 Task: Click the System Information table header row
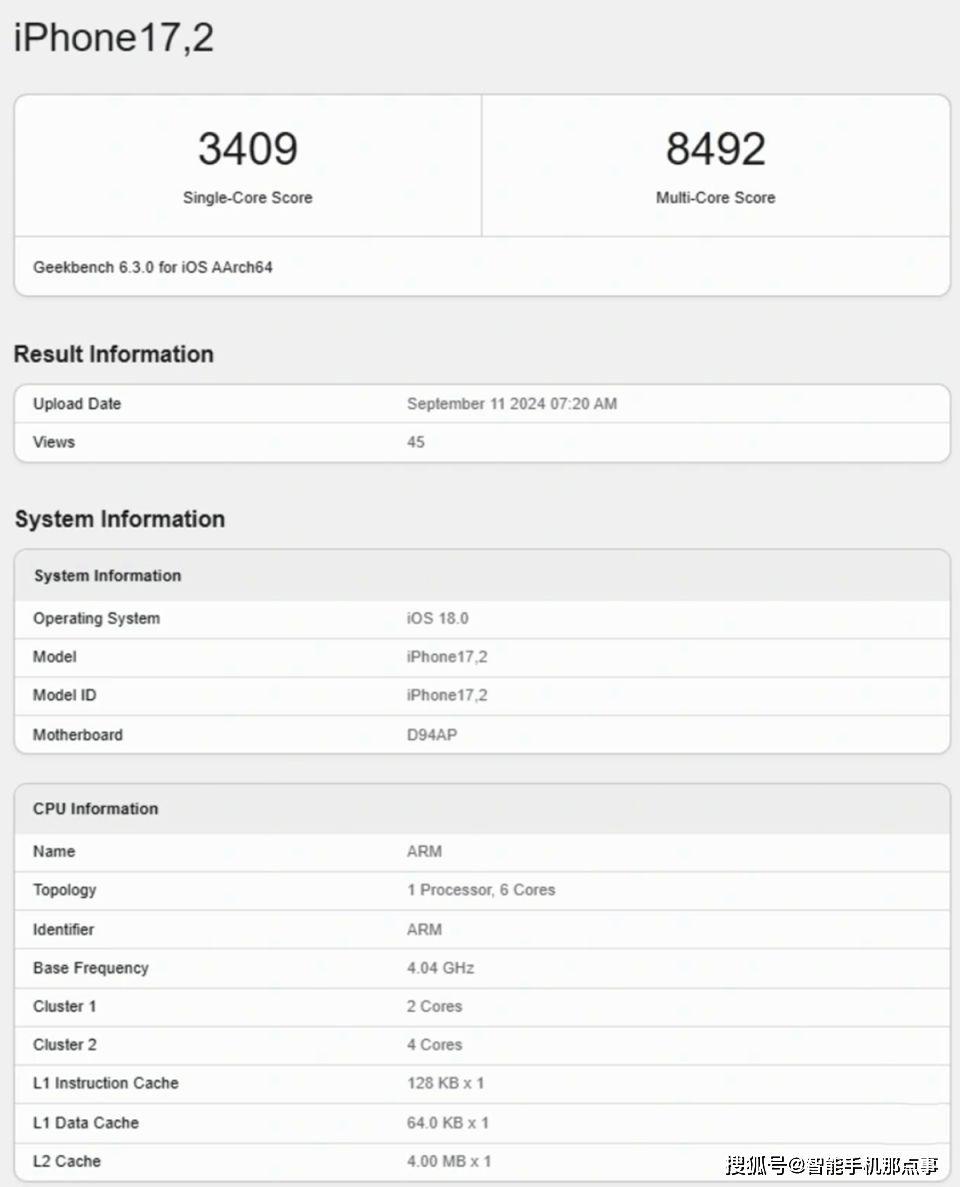point(482,575)
